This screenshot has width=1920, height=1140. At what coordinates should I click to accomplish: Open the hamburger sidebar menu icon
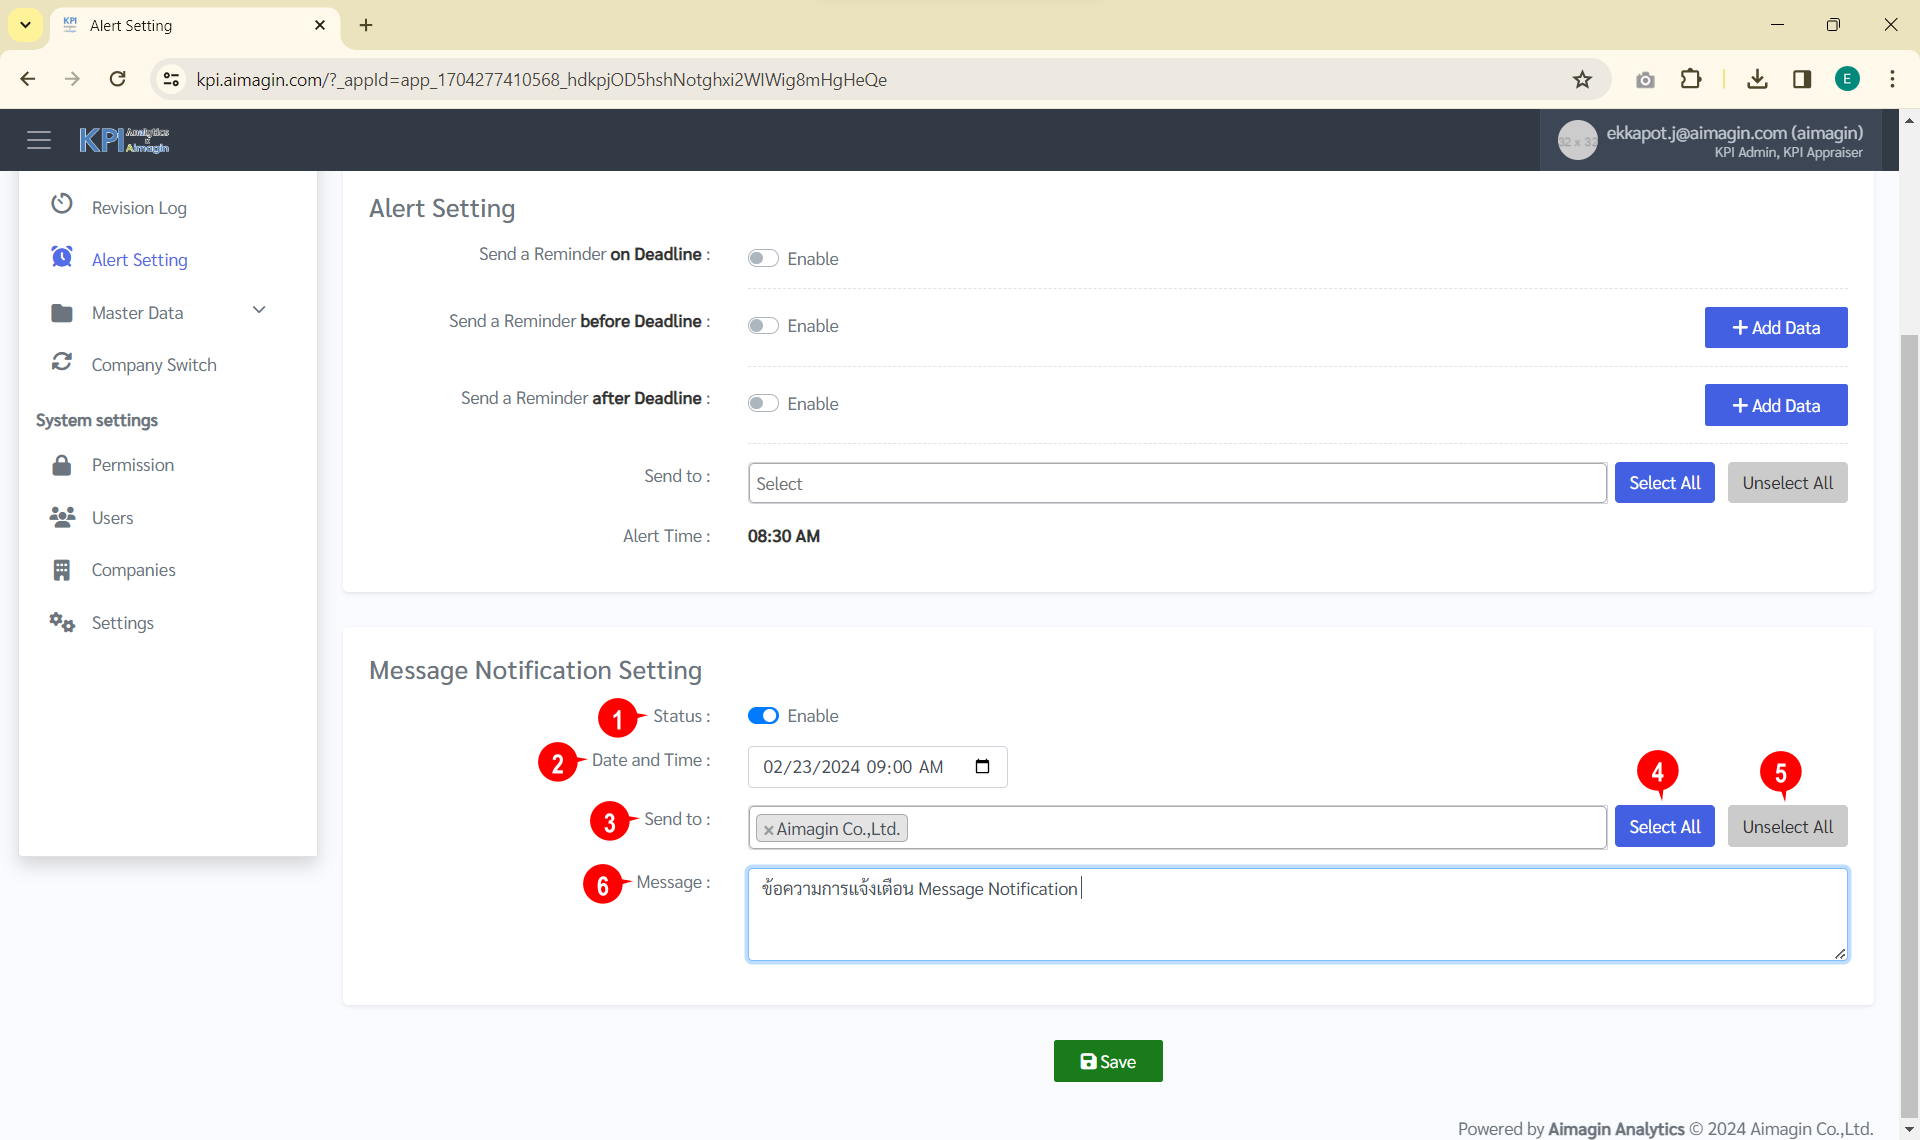(39, 140)
